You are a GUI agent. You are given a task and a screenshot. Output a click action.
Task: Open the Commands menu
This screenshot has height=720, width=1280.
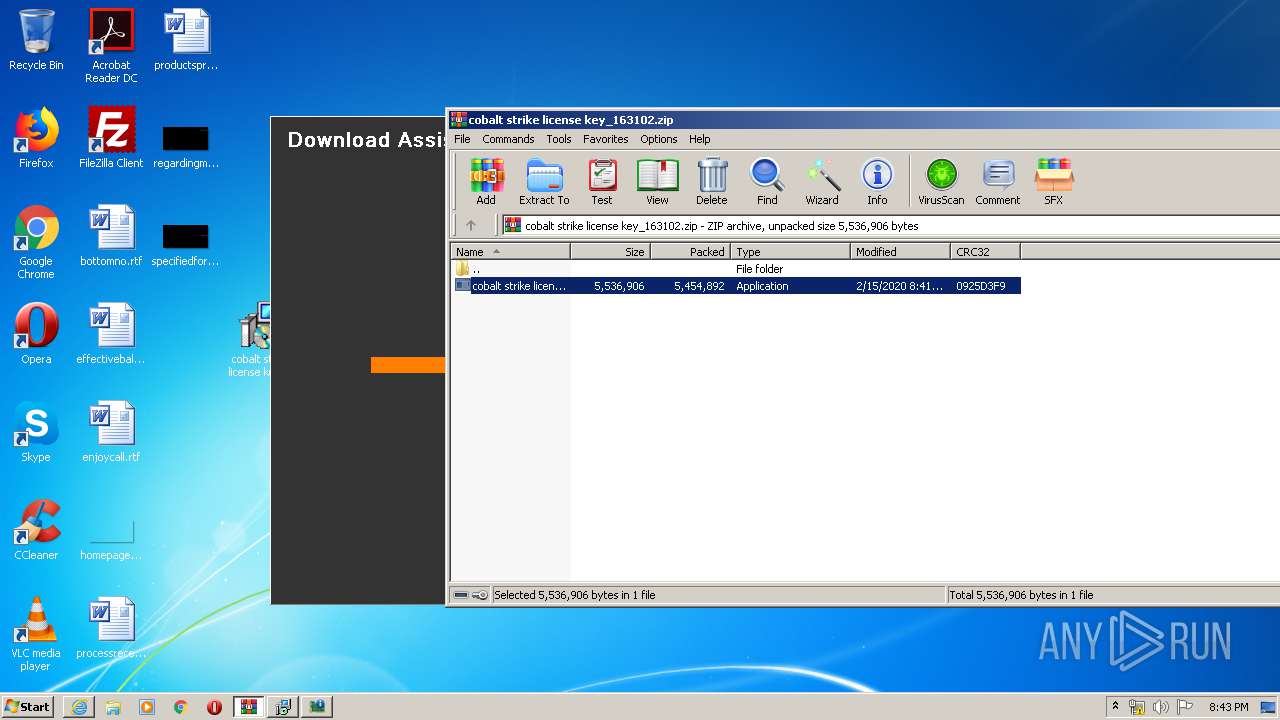(508, 139)
